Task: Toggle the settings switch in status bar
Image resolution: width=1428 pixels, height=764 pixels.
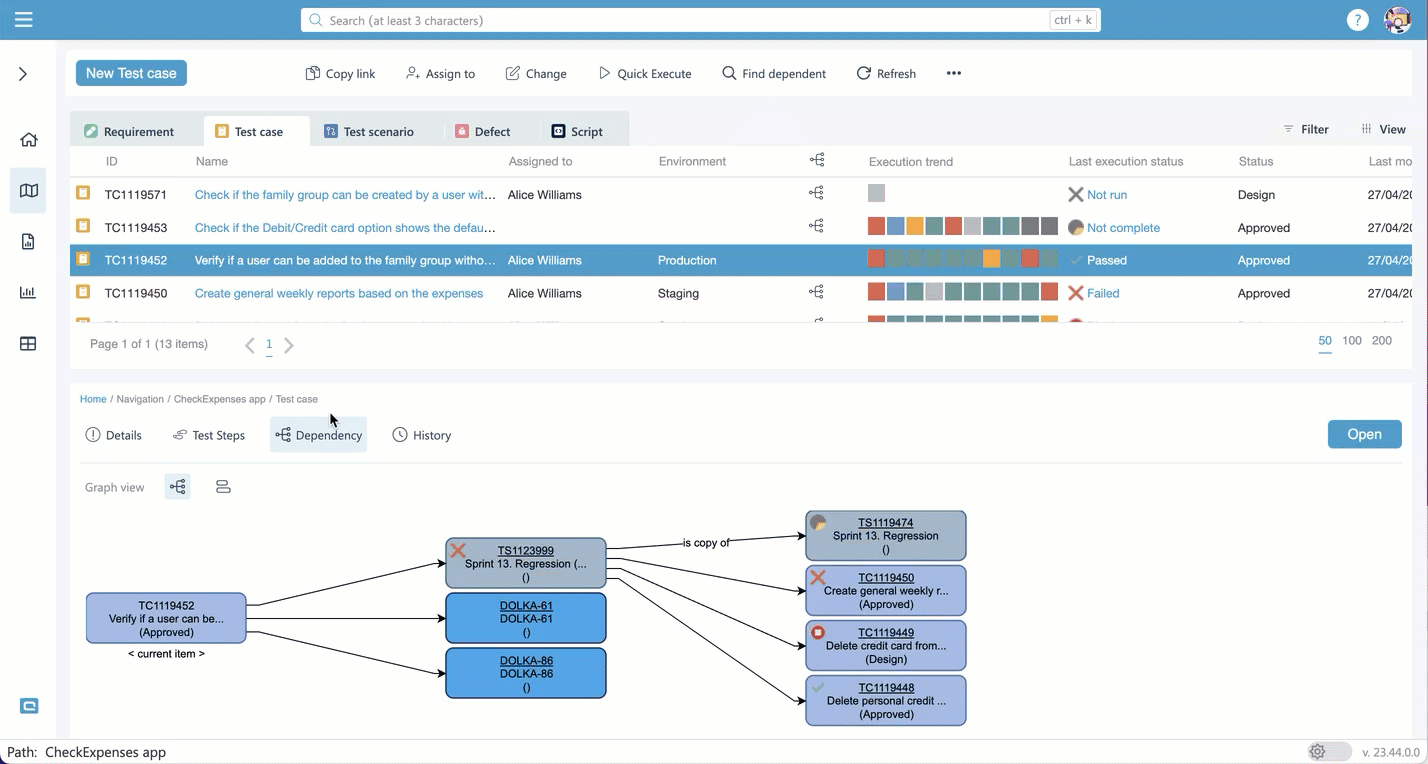Action: [x=1330, y=752]
